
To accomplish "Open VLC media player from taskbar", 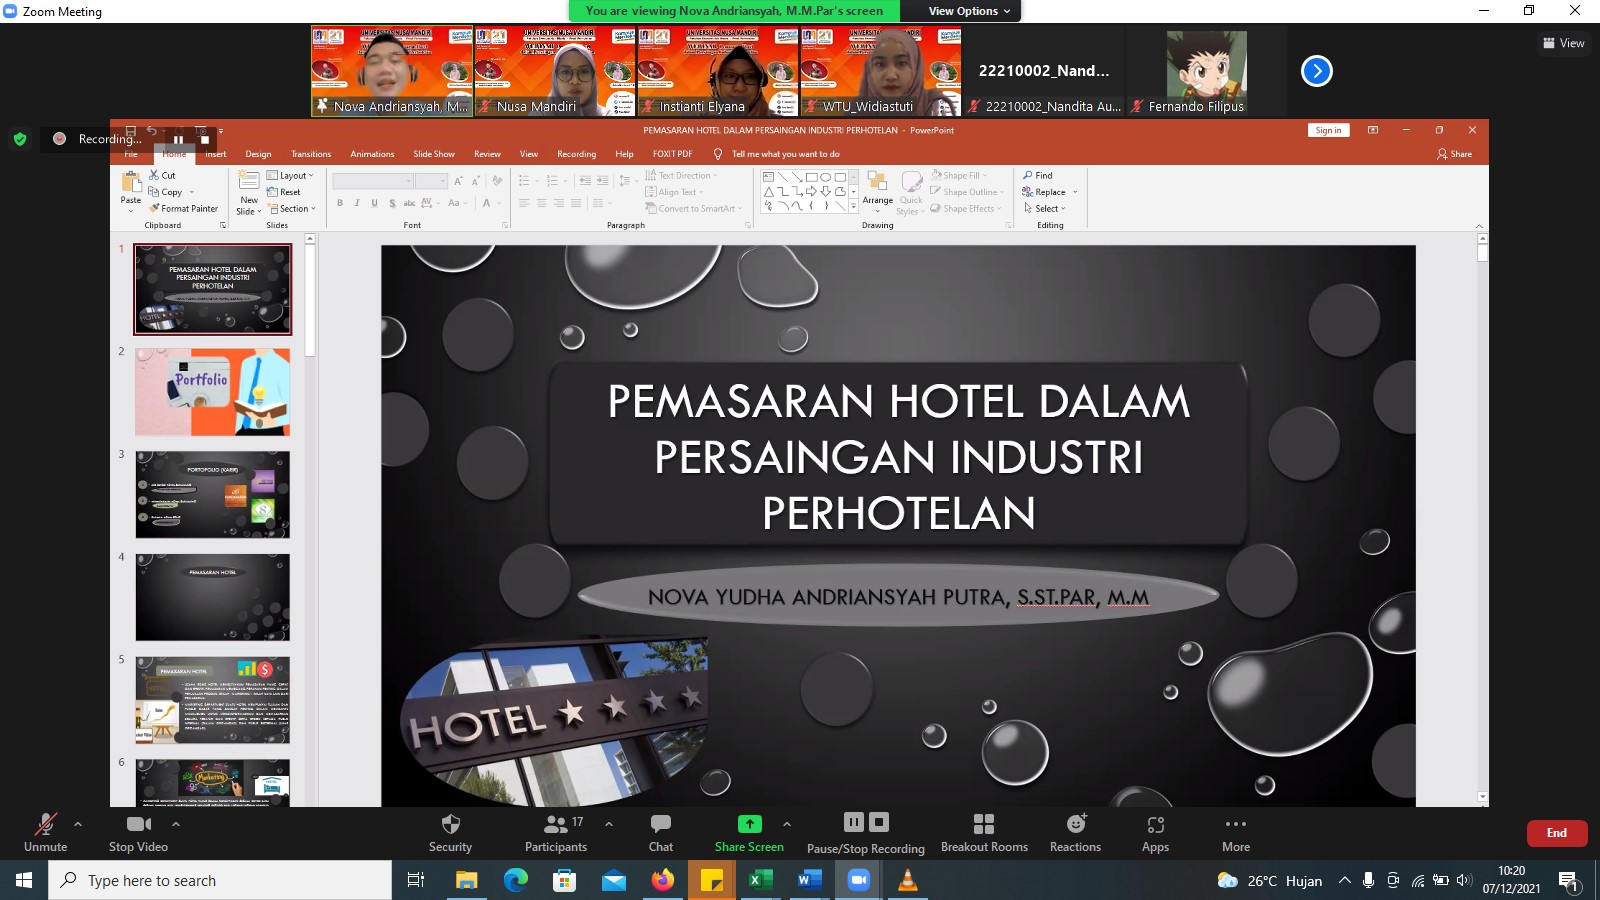I will pyautogui.click(x=908, y=880).
